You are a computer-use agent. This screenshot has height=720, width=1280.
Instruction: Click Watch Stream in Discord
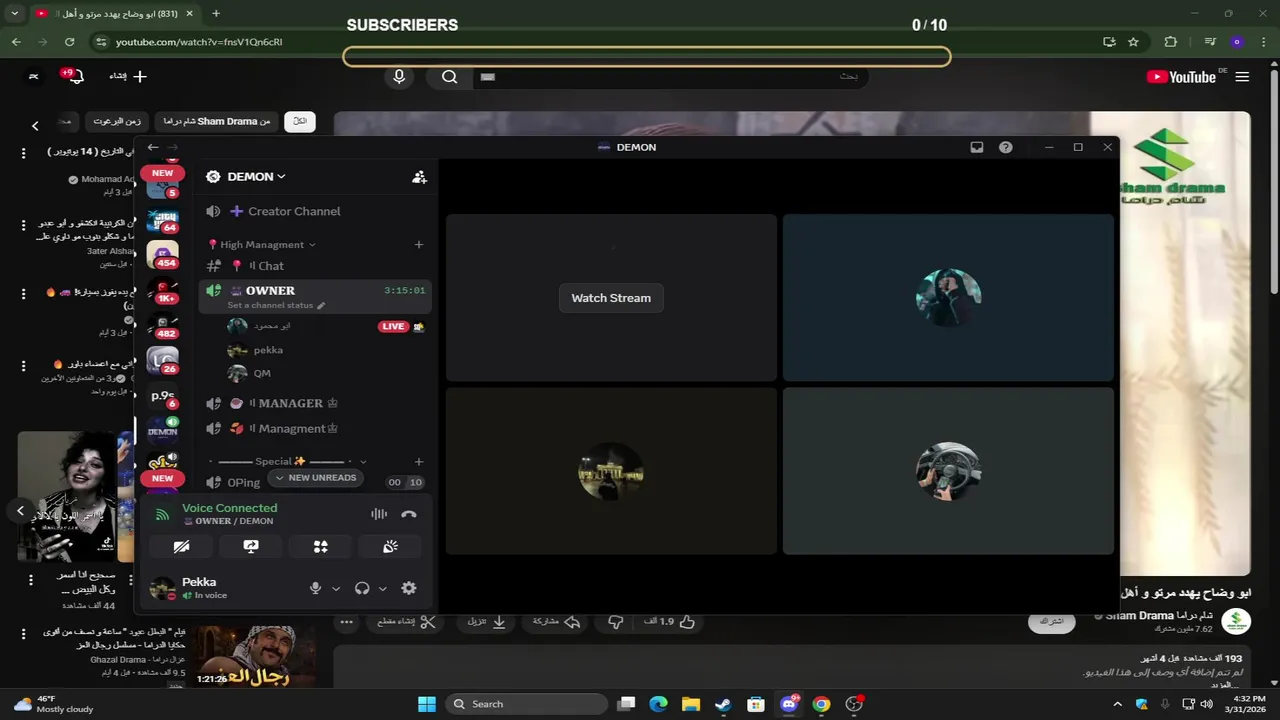point(611,298)
